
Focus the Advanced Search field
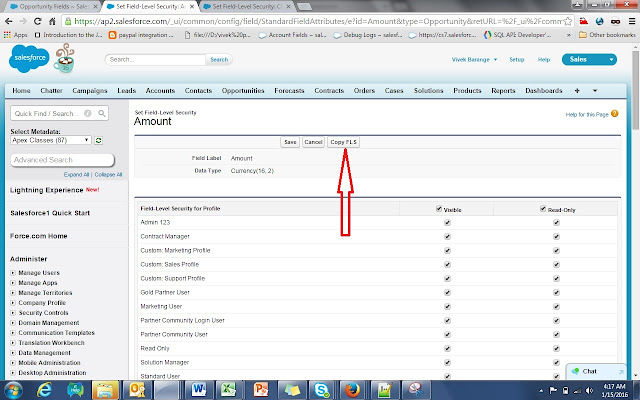pyautogui.click(x=62, y=160)
